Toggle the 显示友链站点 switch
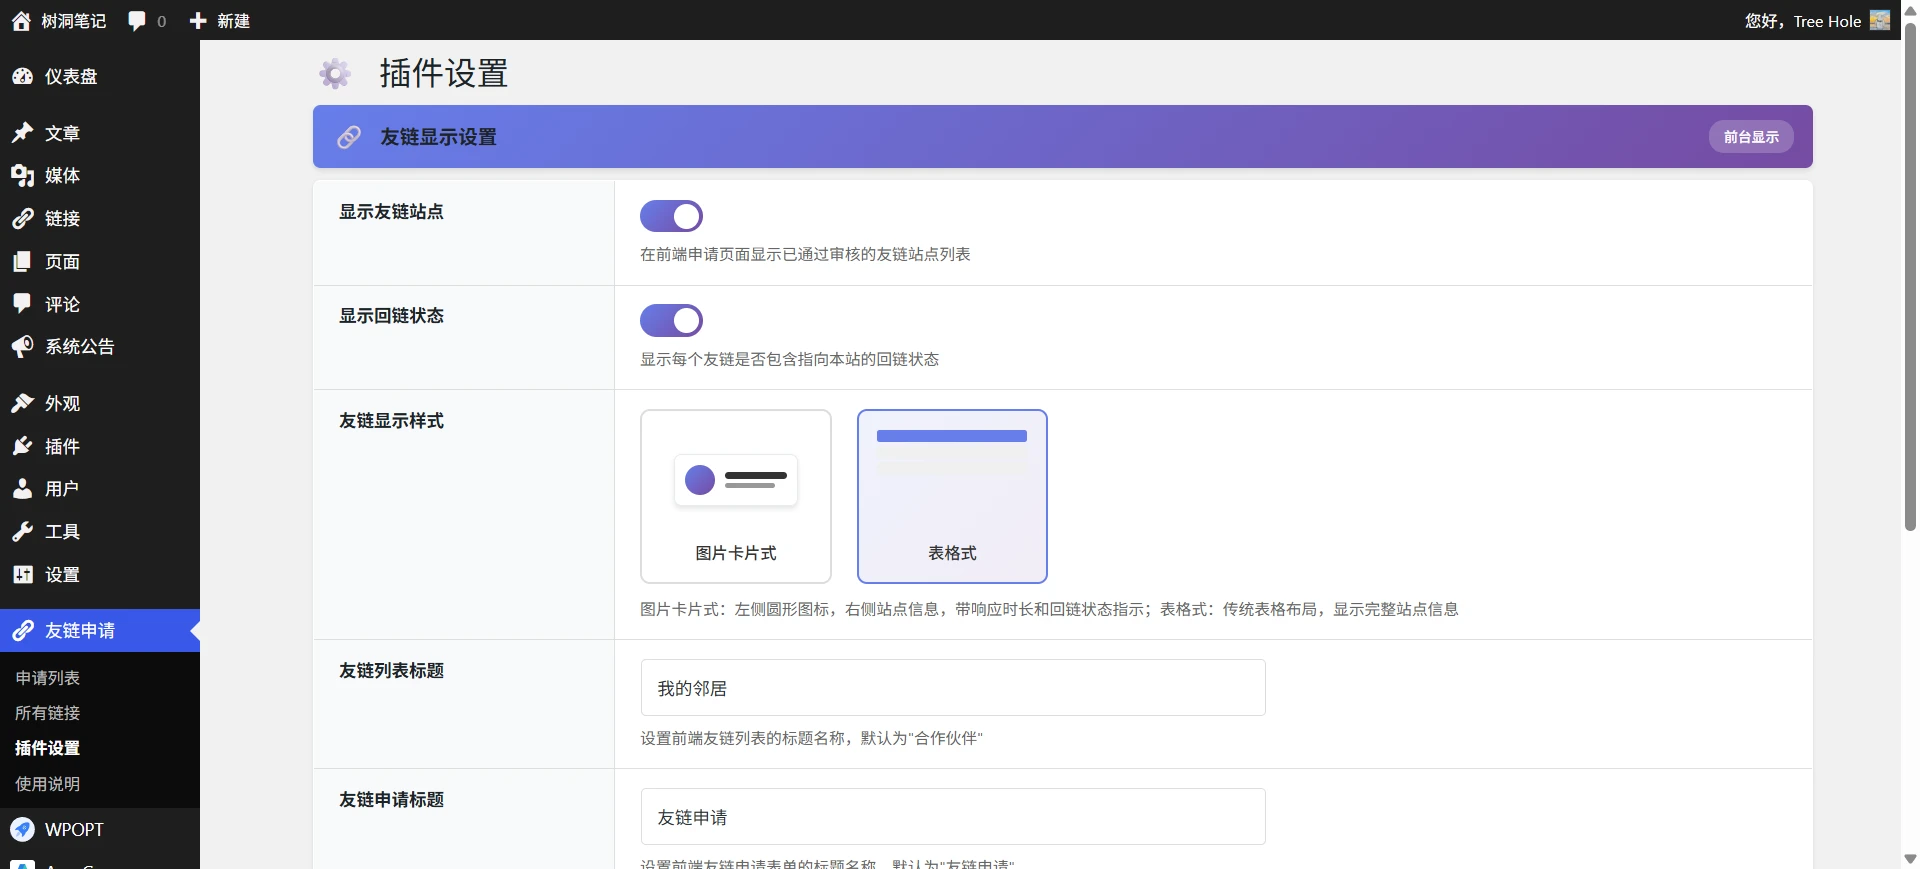 pos(671,216)
